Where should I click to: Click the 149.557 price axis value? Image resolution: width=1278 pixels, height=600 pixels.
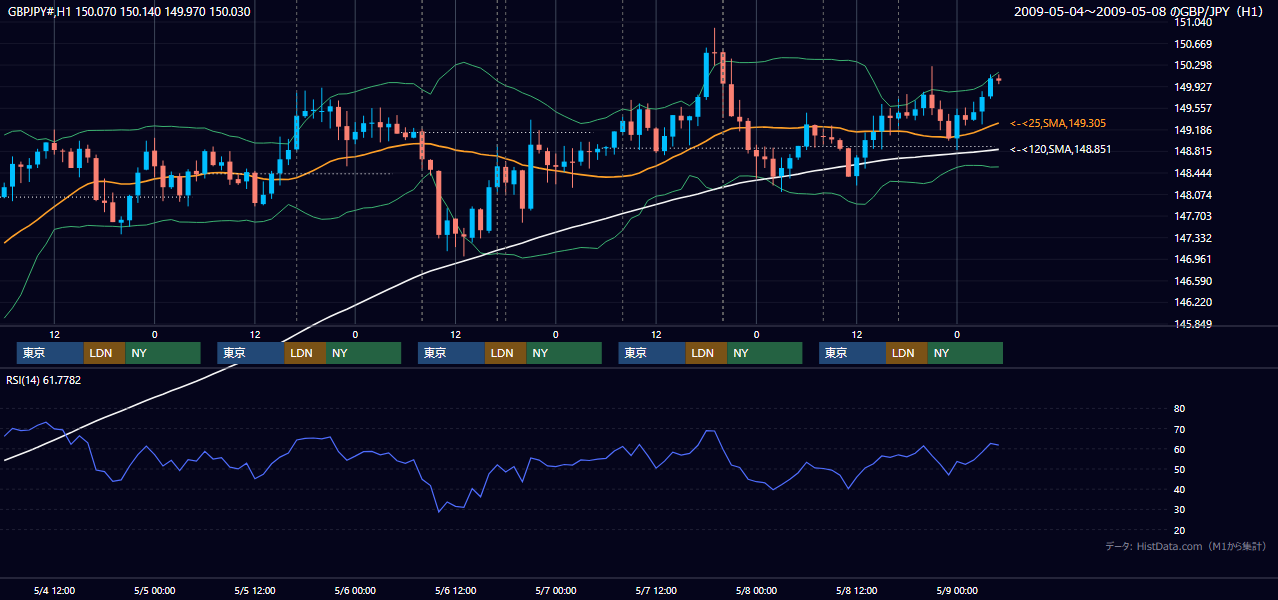(x=1193, y=109)
